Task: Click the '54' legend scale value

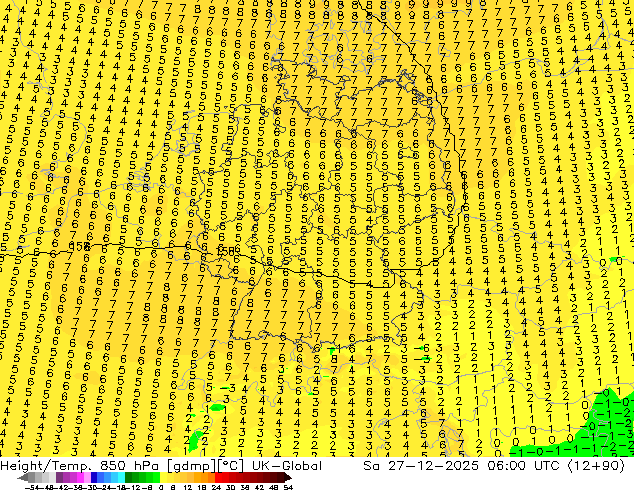Action: [288, 487]
